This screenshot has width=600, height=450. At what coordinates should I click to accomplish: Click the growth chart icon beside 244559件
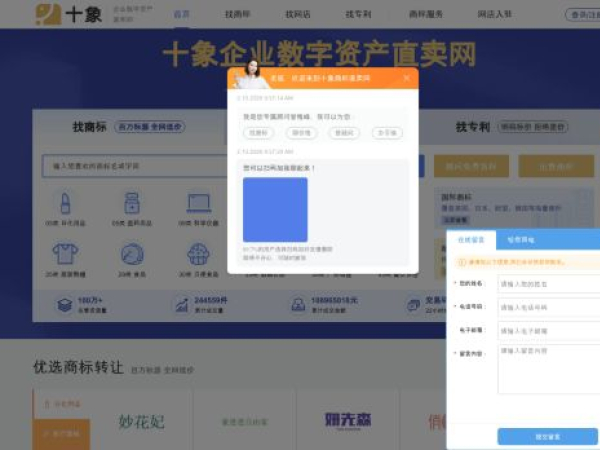[x=182, y=305]
